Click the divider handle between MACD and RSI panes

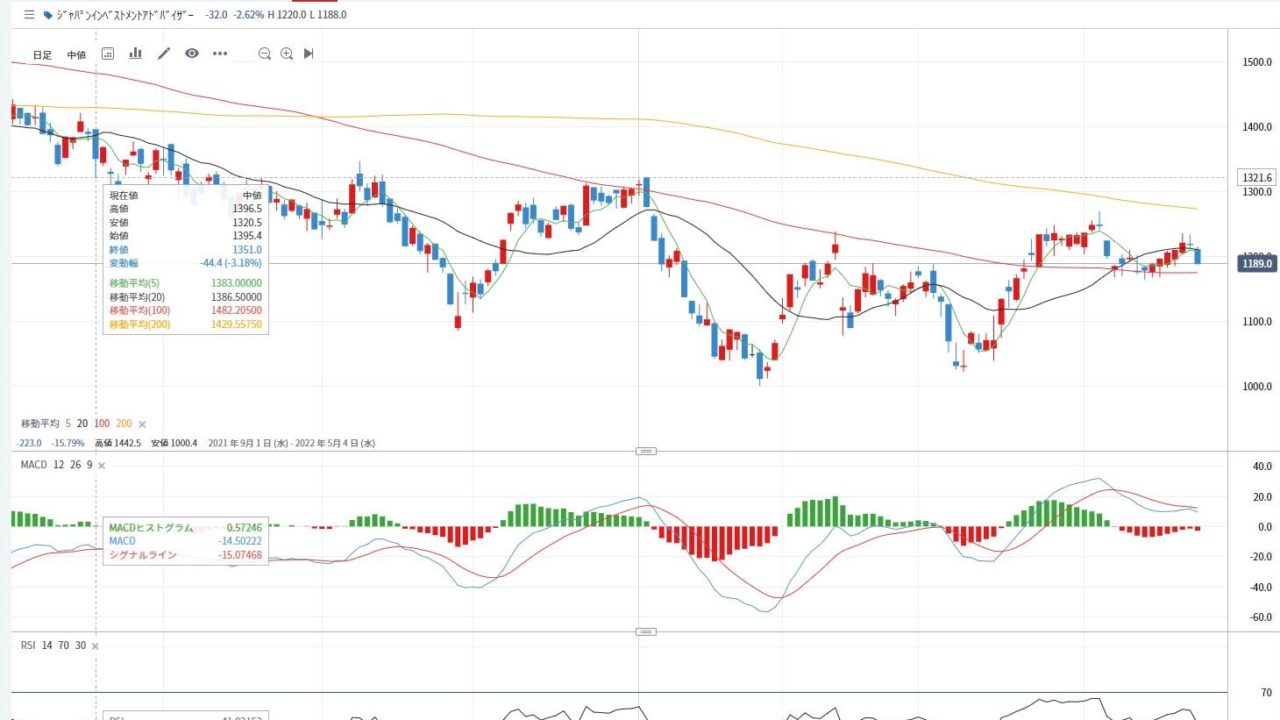[647, 632]
